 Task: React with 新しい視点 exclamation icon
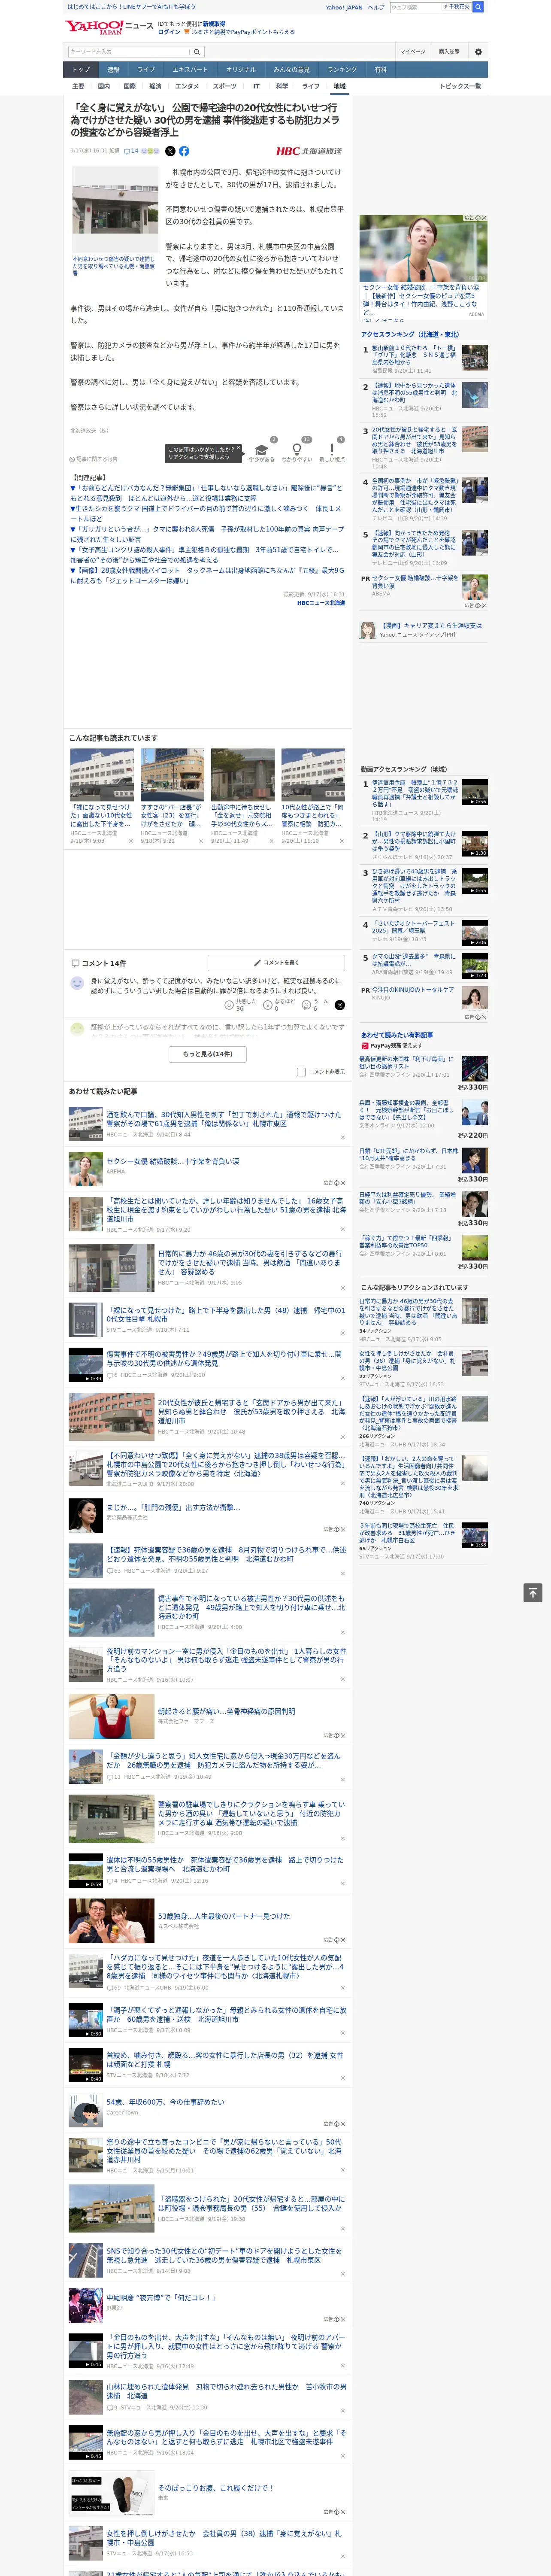tap(332, 450)
